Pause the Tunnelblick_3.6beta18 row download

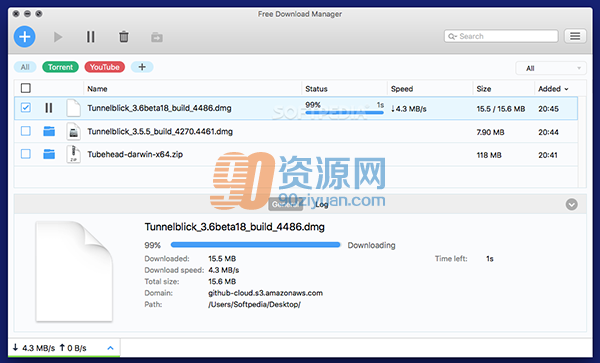[49, 108]
